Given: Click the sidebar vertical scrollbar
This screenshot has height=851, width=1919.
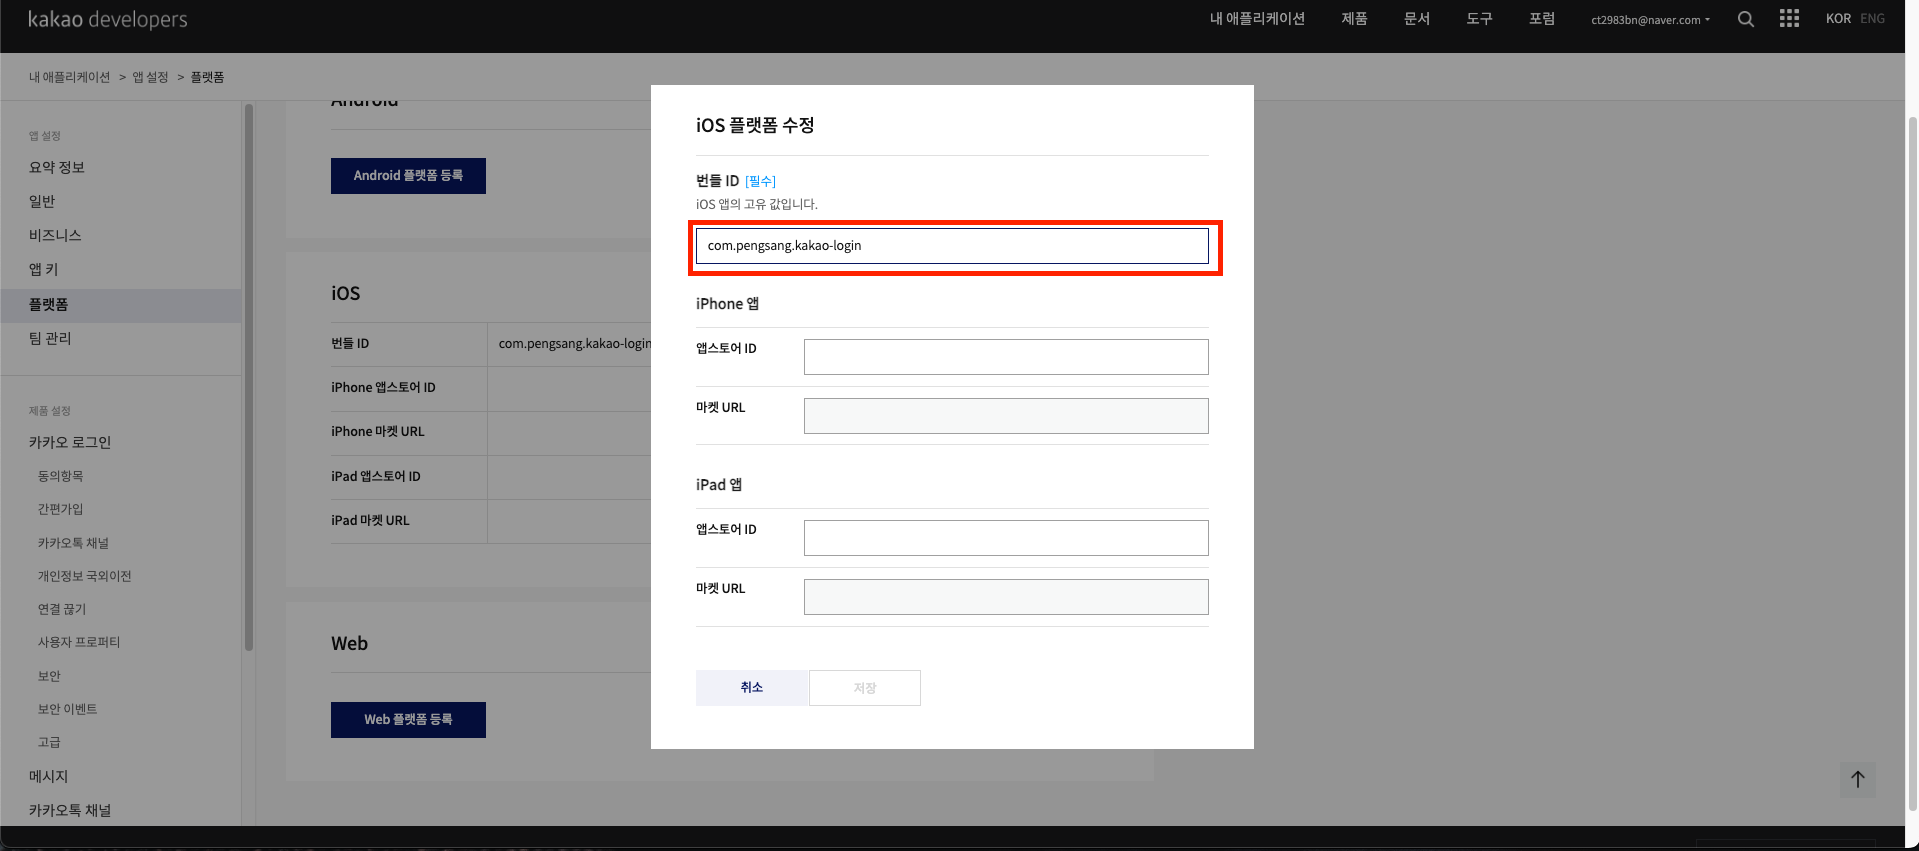Looking at the screenshot, I should (249, 377).
